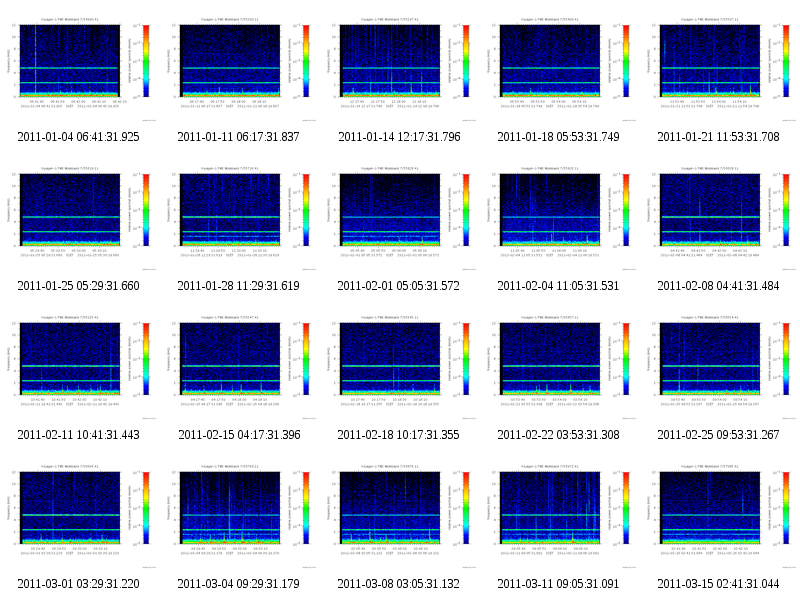Click the caption text 2011-03-01 03:29:31.220
The width and height of the screenshot is (800, 596).
click(78, 584)
